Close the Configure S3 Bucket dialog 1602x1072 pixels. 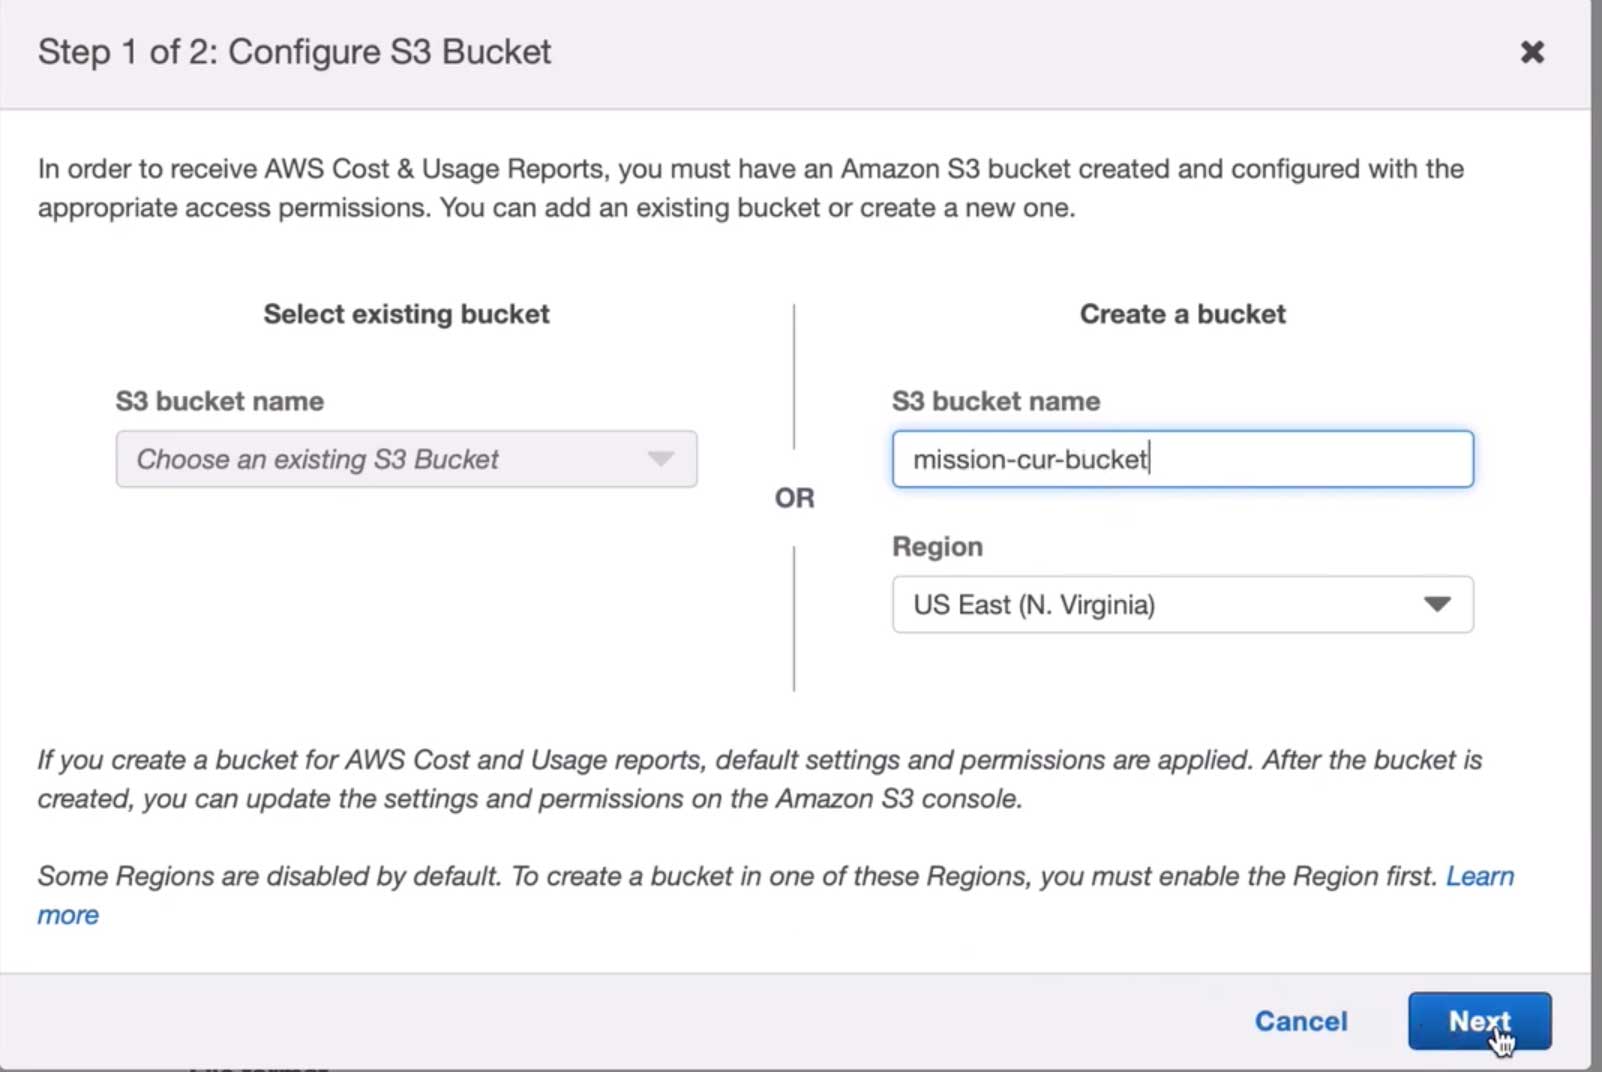tap(1531, 52)
